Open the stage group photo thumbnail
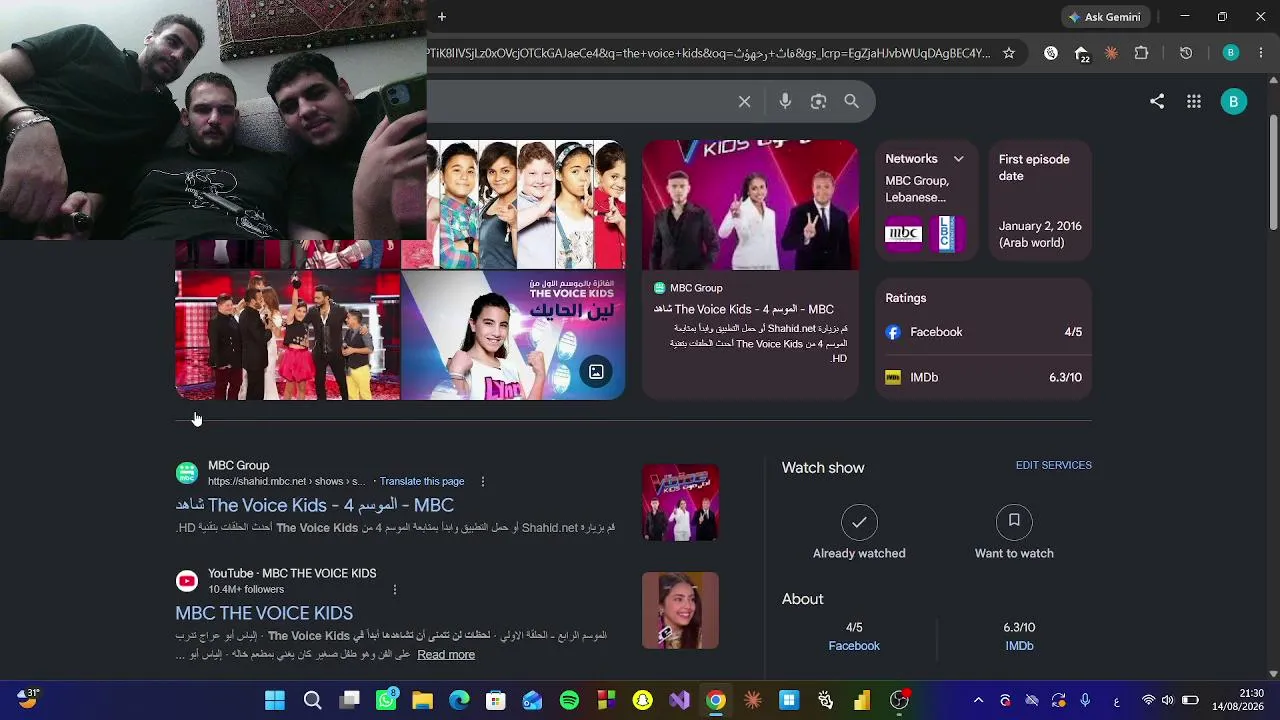This screenshot has width=1280, height=720. pyautogui.click(x=287, y=336)
